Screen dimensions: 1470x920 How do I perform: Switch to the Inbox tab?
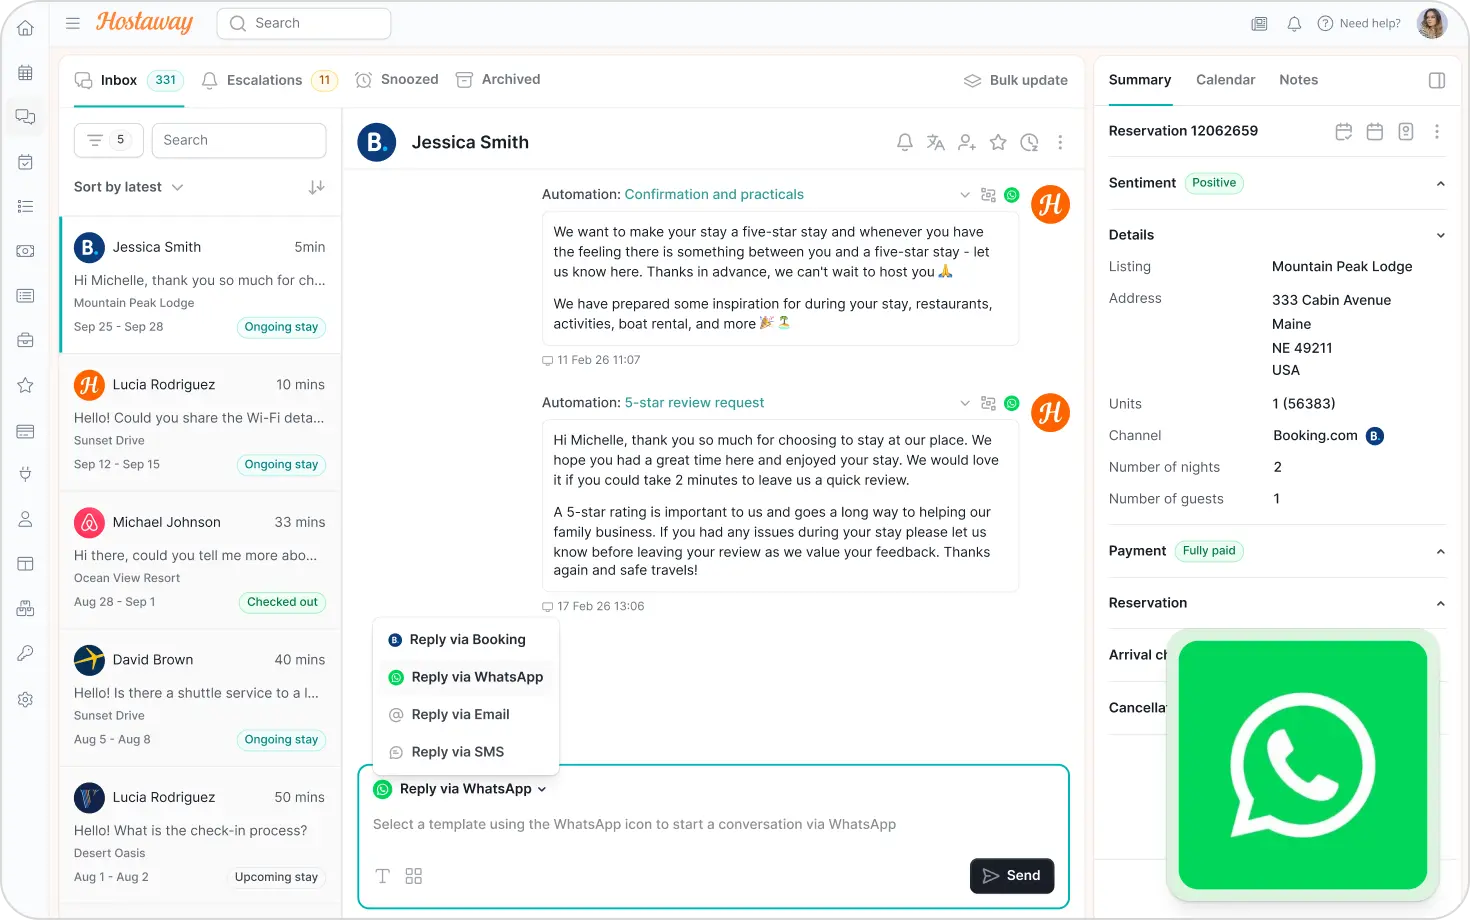pyautogui.click(x=129, y=80)
